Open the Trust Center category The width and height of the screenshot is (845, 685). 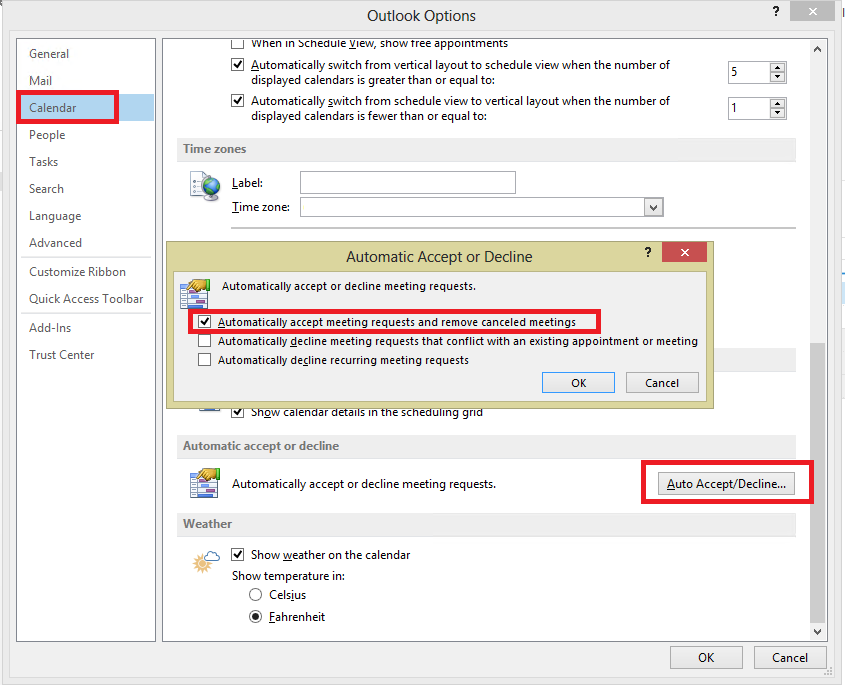(x=61, y=355)
